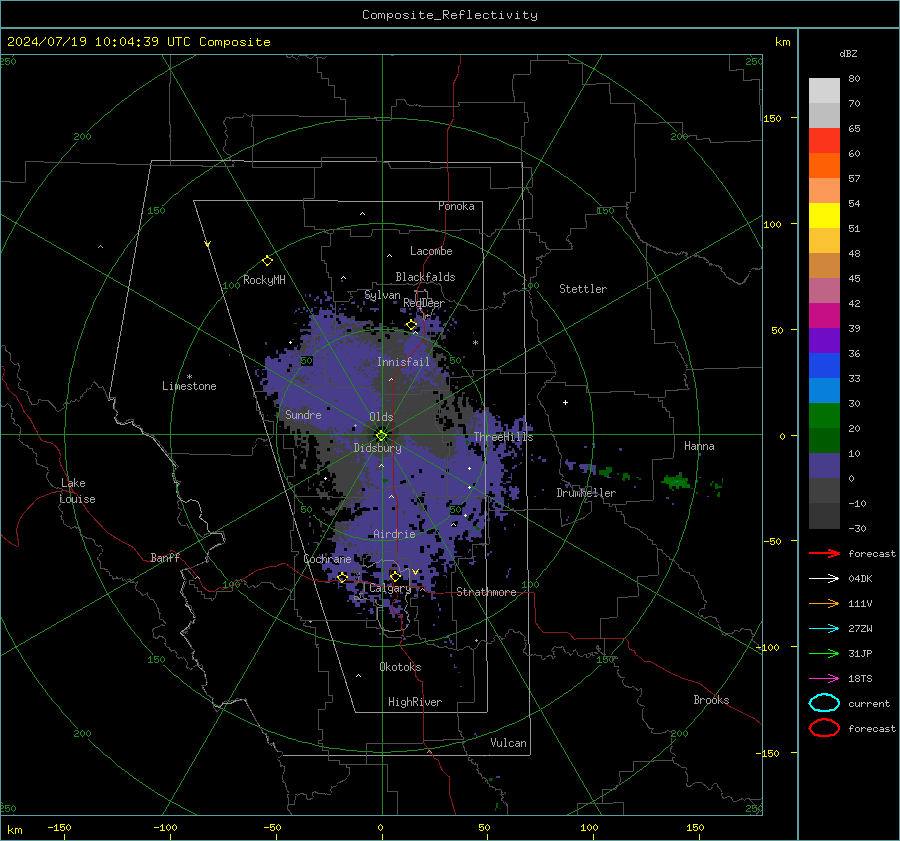Click the dBZ legend heading
The image size is (900, 841).
pos(848,53)
